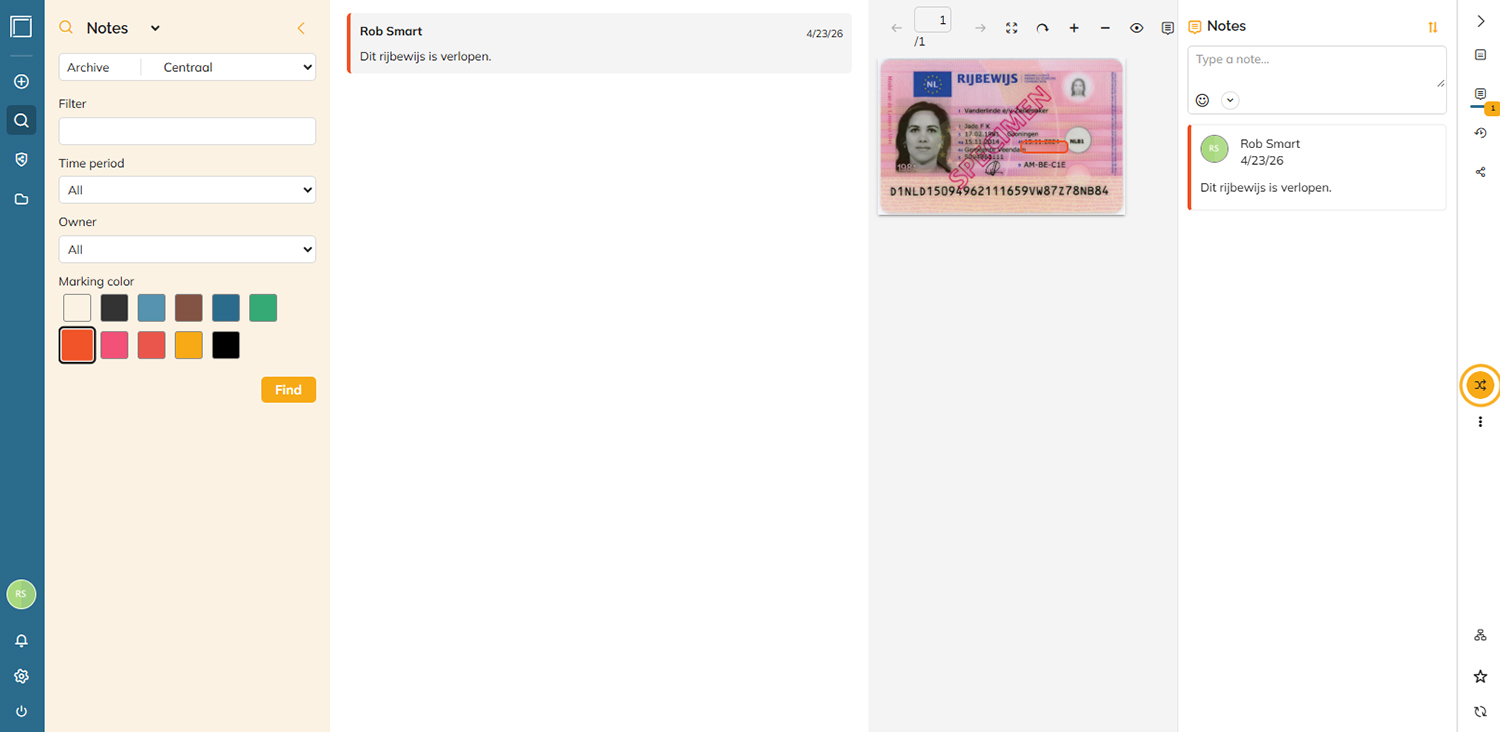Screen dimensions: 1500x732
Task: Open the shield checkmark sidebar icon
Action: (x=21, y=160)
